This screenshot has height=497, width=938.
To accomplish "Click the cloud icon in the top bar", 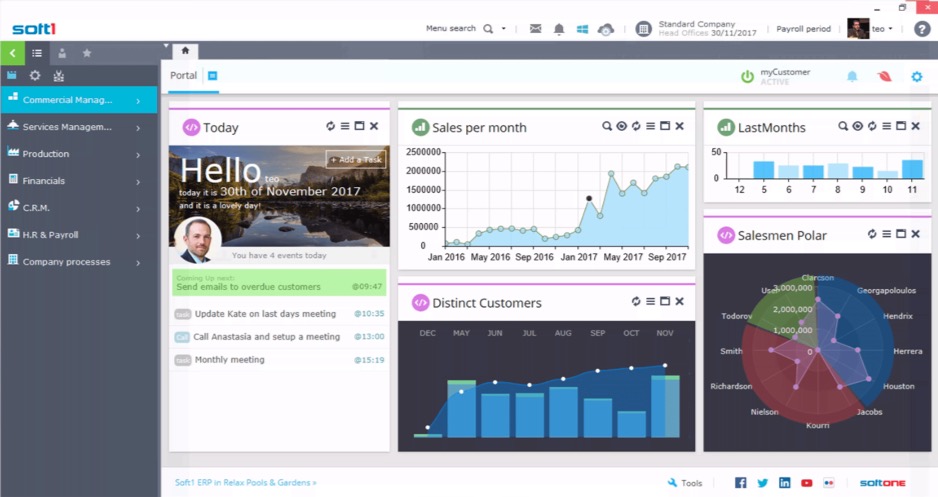I will pos(606,29).
